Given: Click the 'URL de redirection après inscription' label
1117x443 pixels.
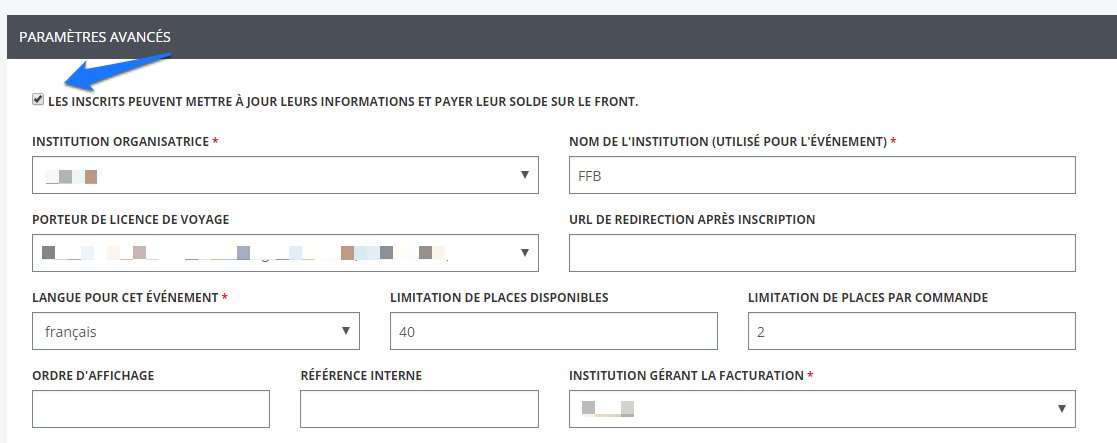Looking at the screenshot, I should [691, 220].
